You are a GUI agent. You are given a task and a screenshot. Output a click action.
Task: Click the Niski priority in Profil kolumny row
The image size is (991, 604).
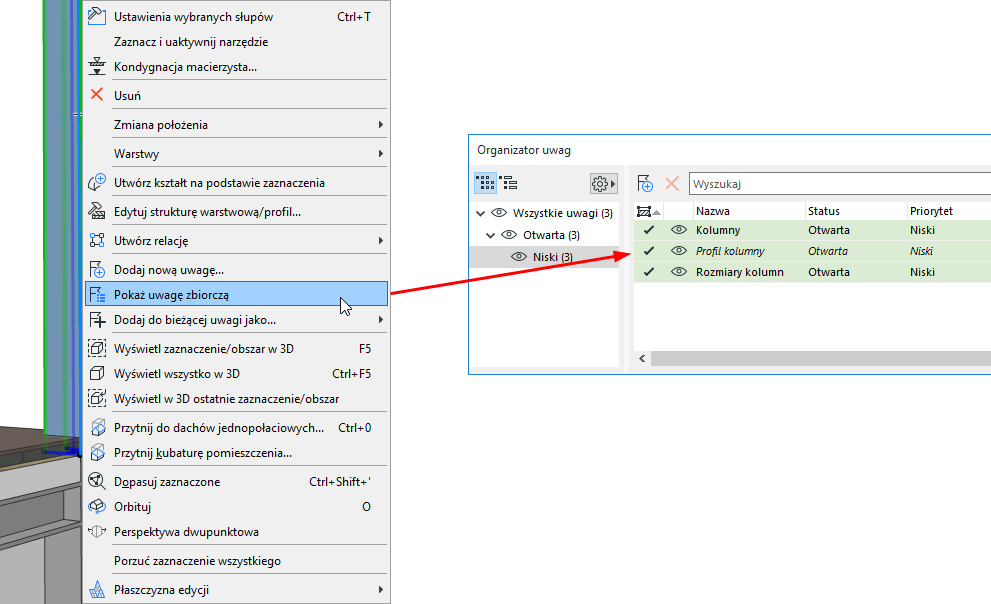click(x=921, y=251)
